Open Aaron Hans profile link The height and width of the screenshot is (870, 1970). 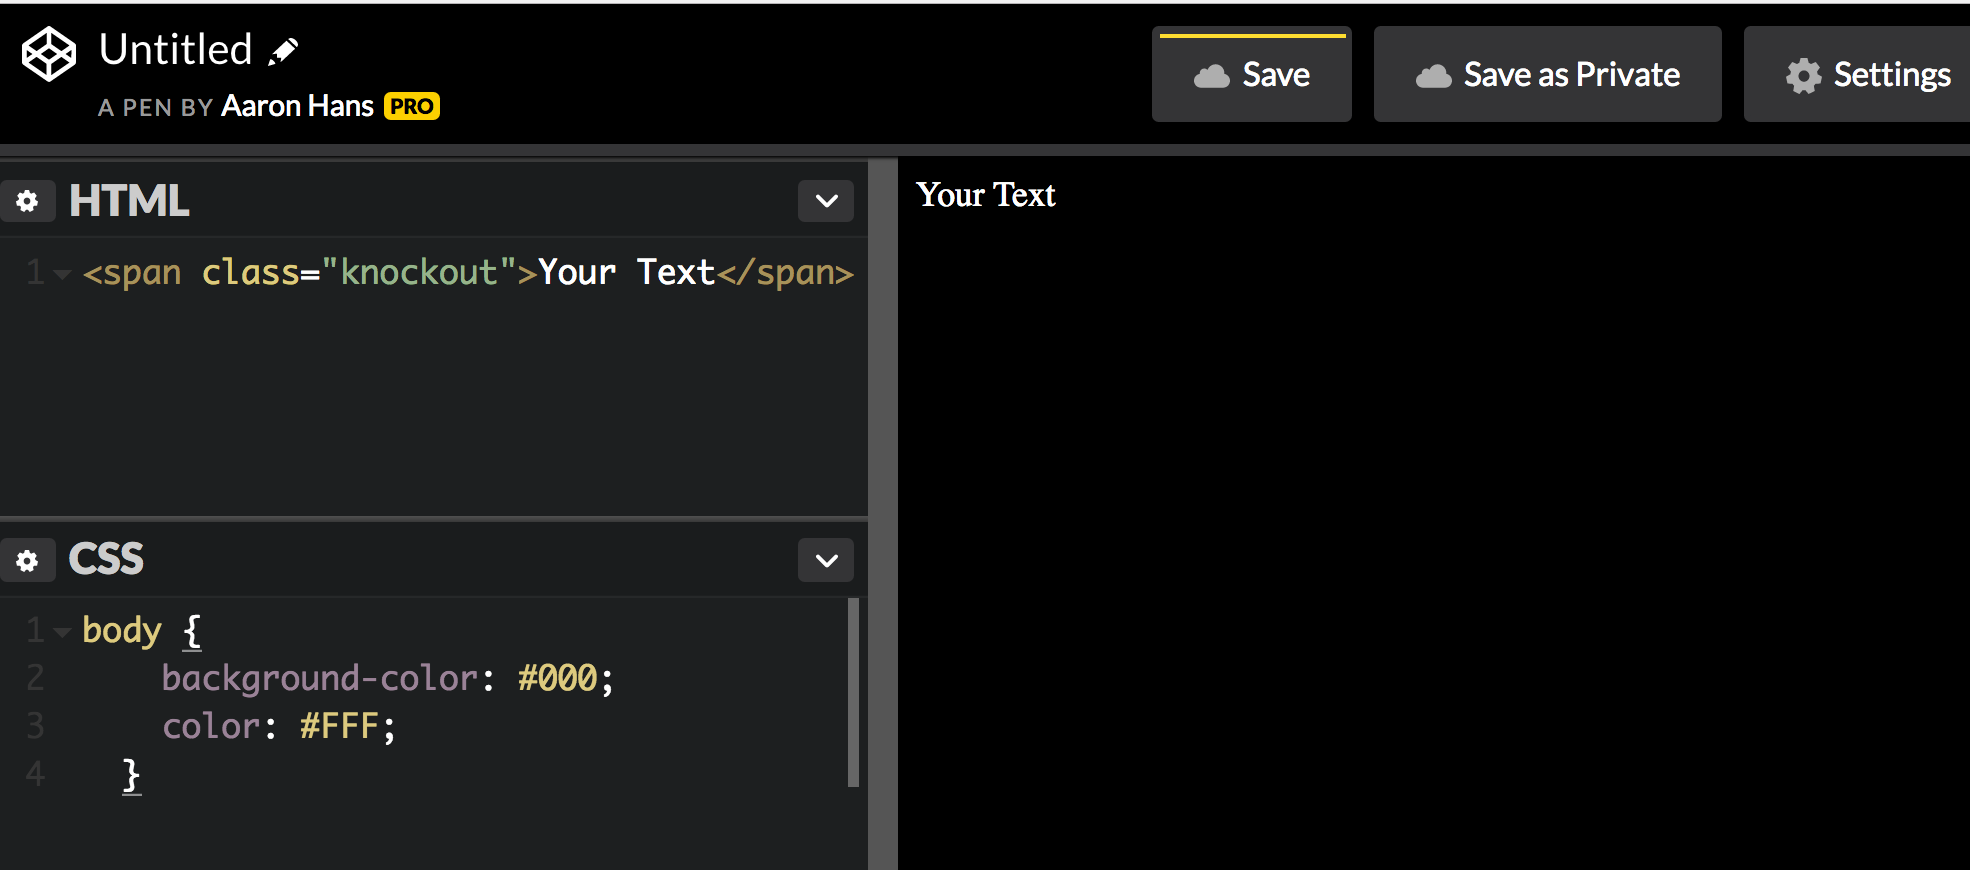coord(297,106)
